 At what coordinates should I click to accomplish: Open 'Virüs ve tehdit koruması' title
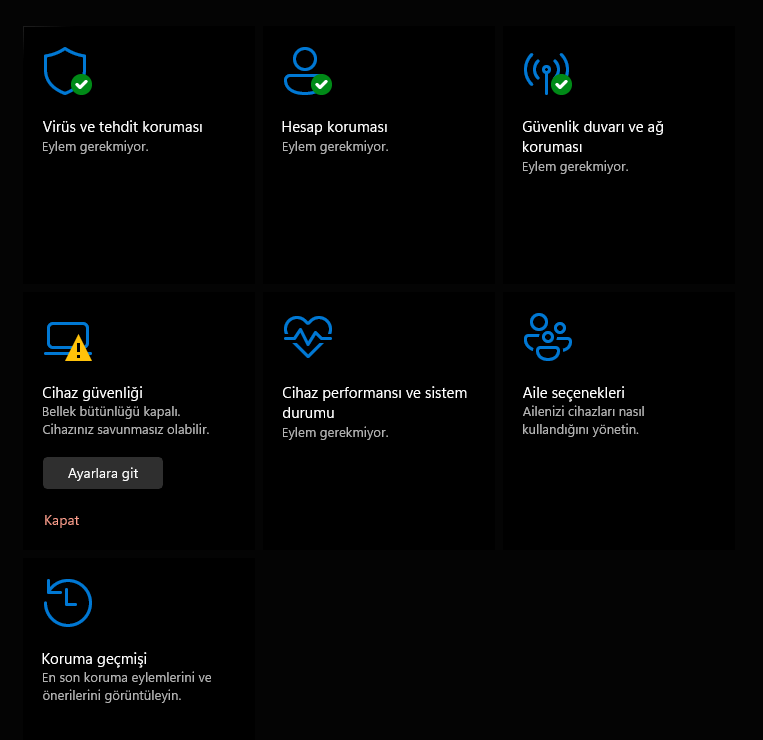point(122,127)
